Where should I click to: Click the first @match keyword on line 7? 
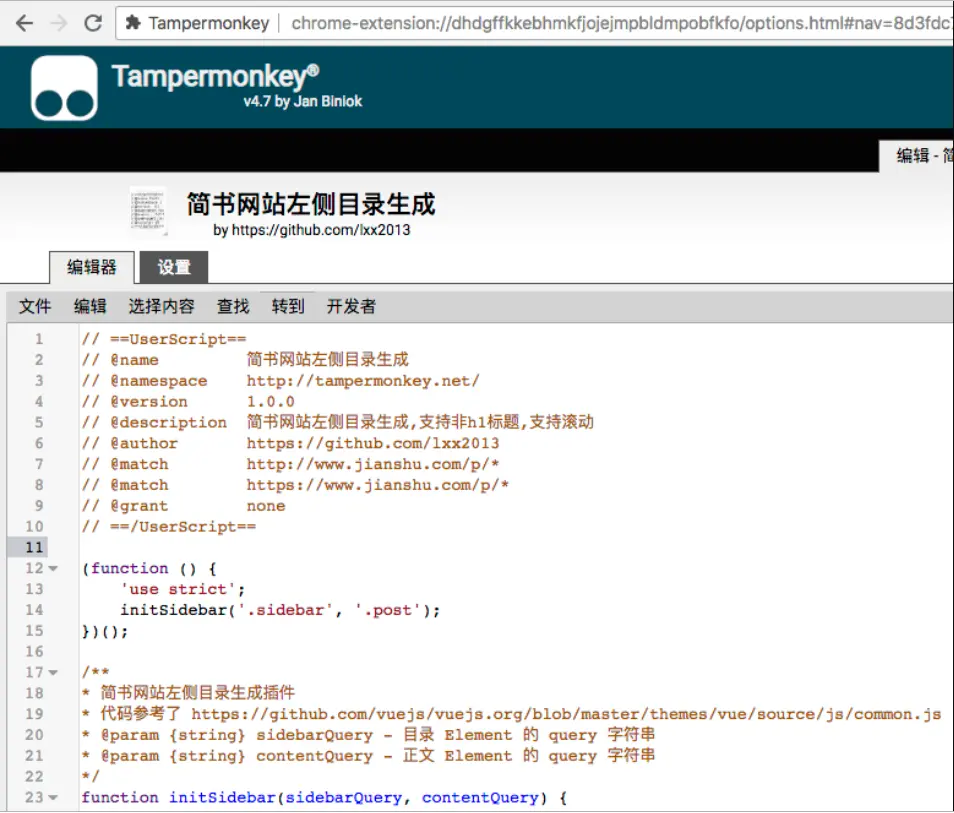pos(139,464)
